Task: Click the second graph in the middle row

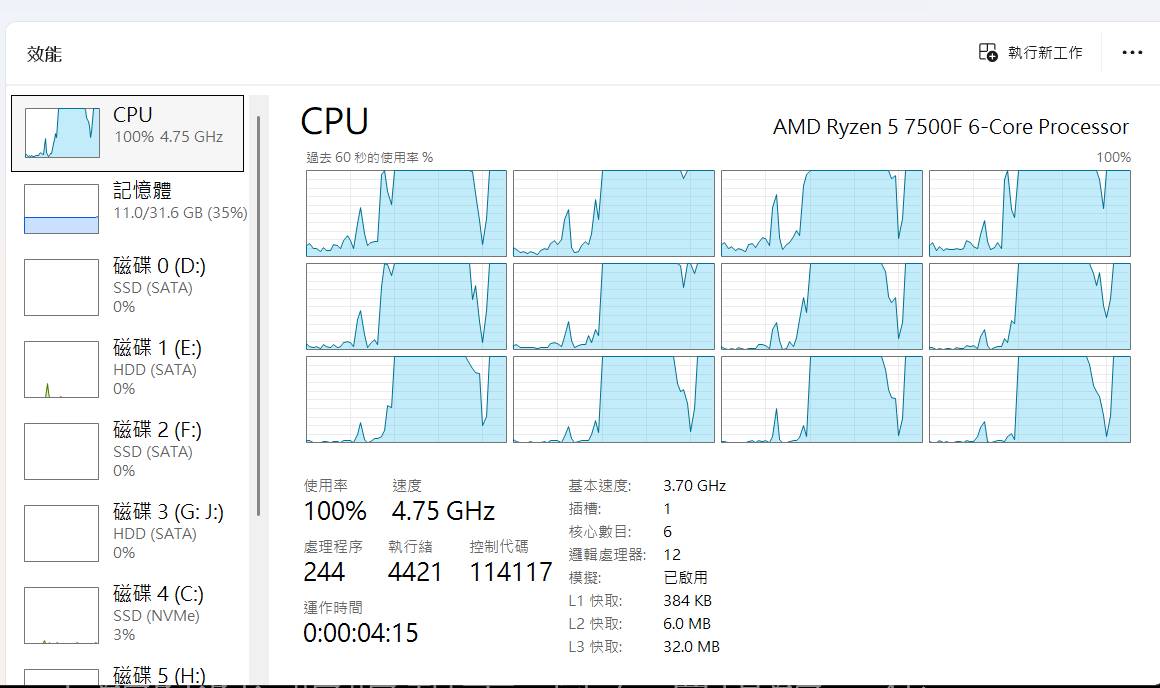Action: 614,306
